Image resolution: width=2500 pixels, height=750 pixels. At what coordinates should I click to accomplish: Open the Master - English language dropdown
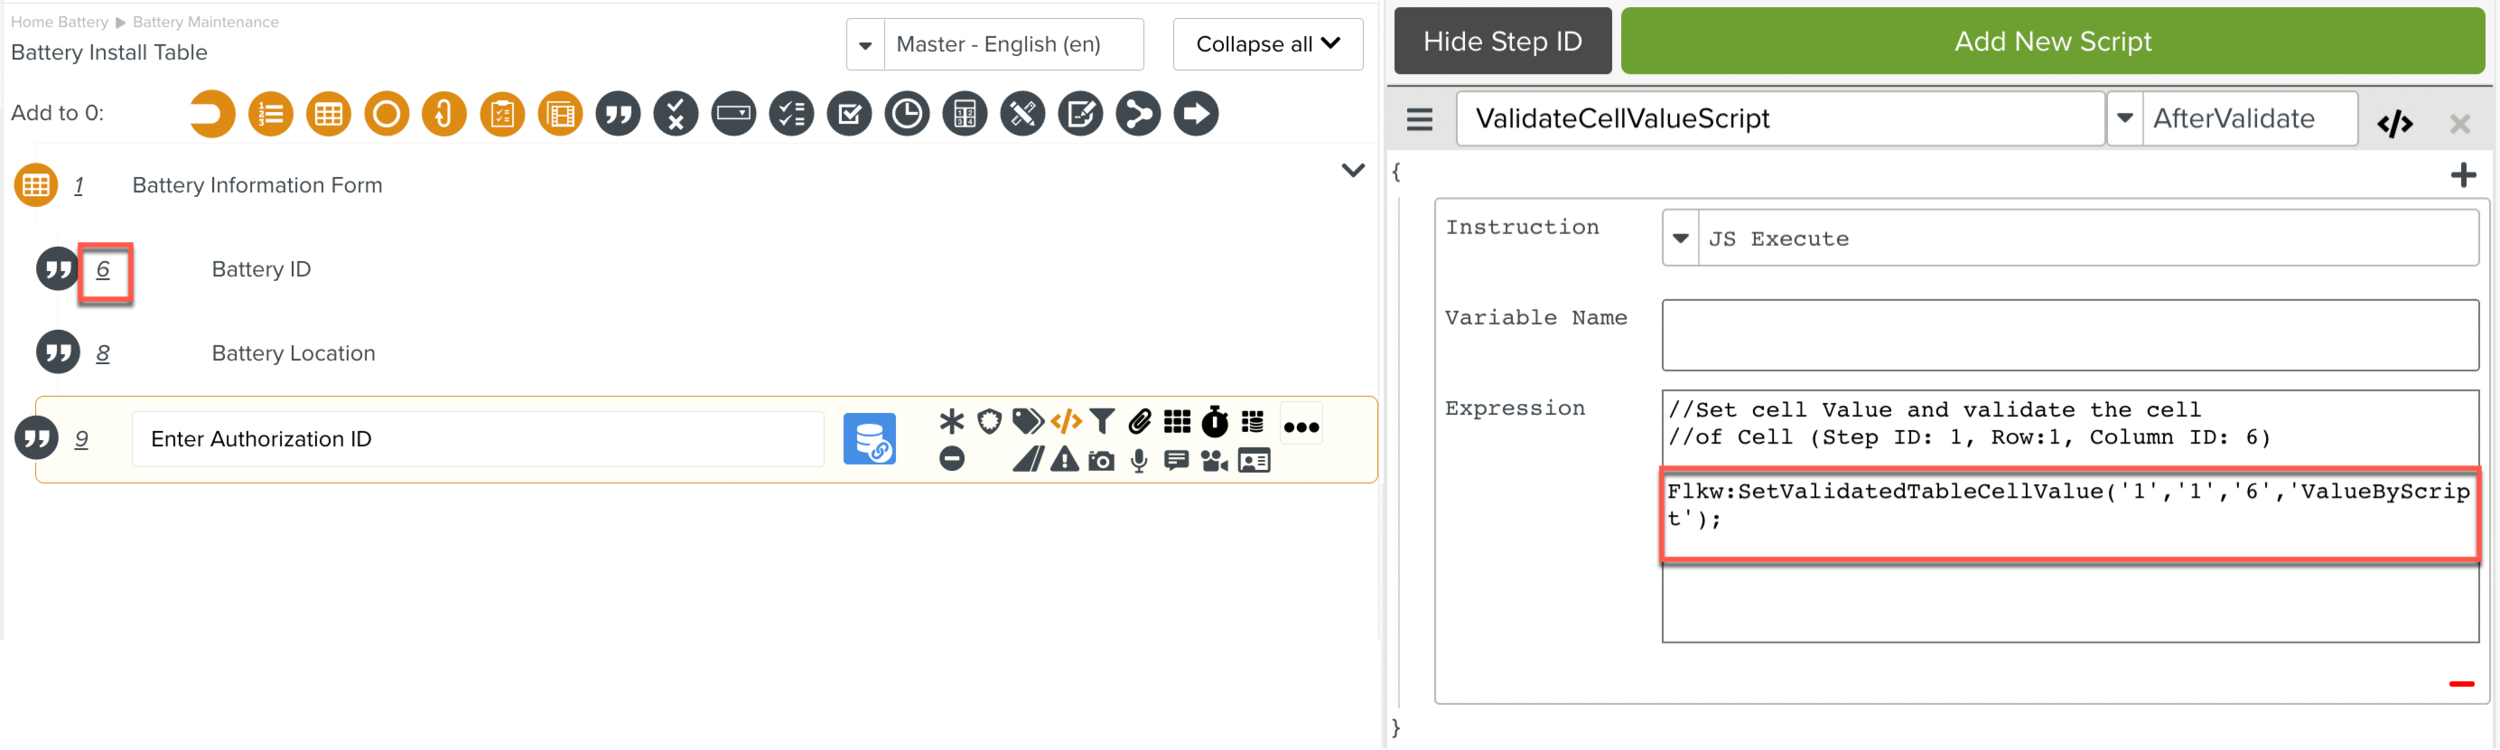pyautogui.click(x=866, y=45)
